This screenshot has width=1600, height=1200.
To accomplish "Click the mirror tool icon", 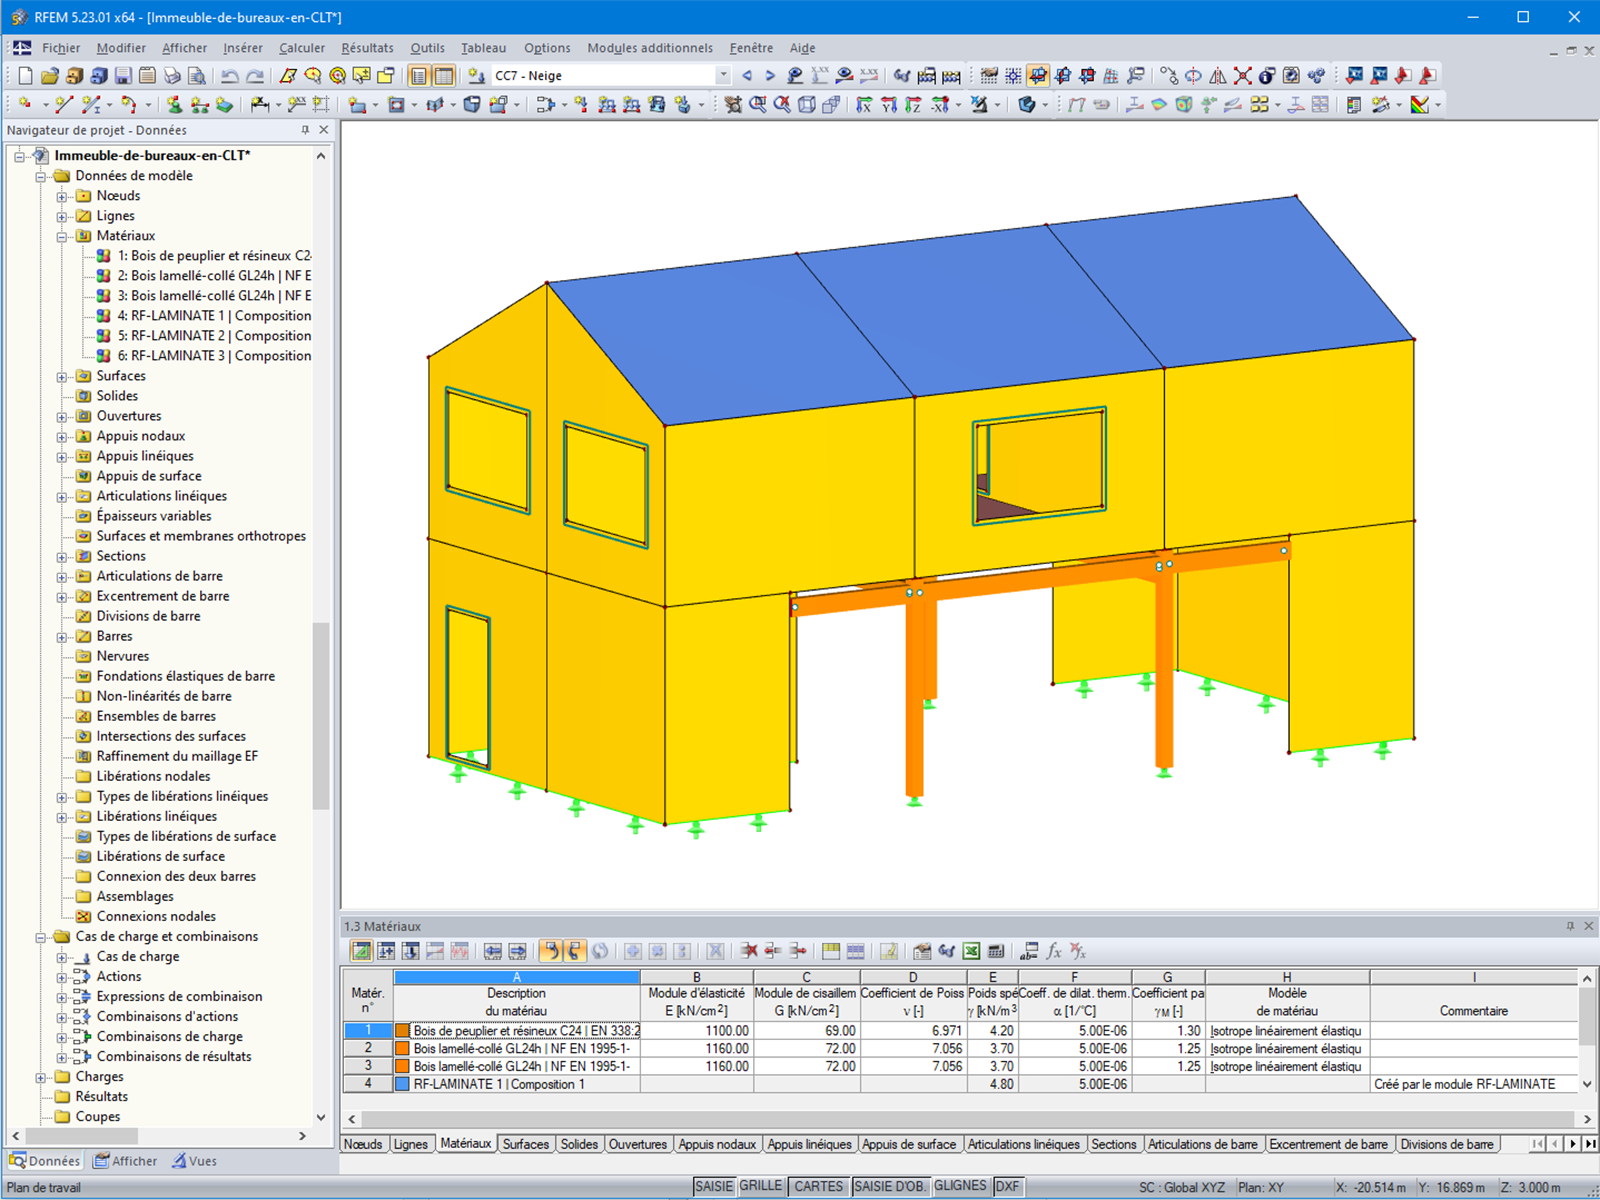I will (1218, 76).
